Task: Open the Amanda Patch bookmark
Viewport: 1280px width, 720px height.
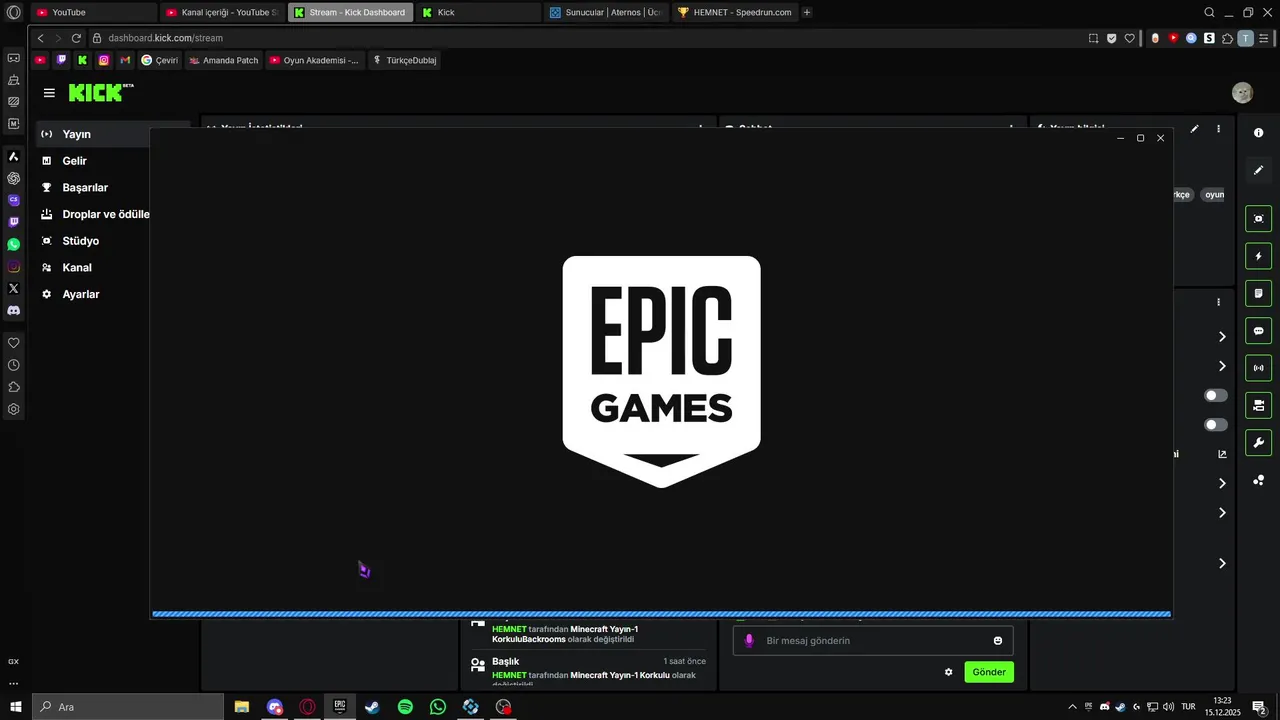Action: 224,60
